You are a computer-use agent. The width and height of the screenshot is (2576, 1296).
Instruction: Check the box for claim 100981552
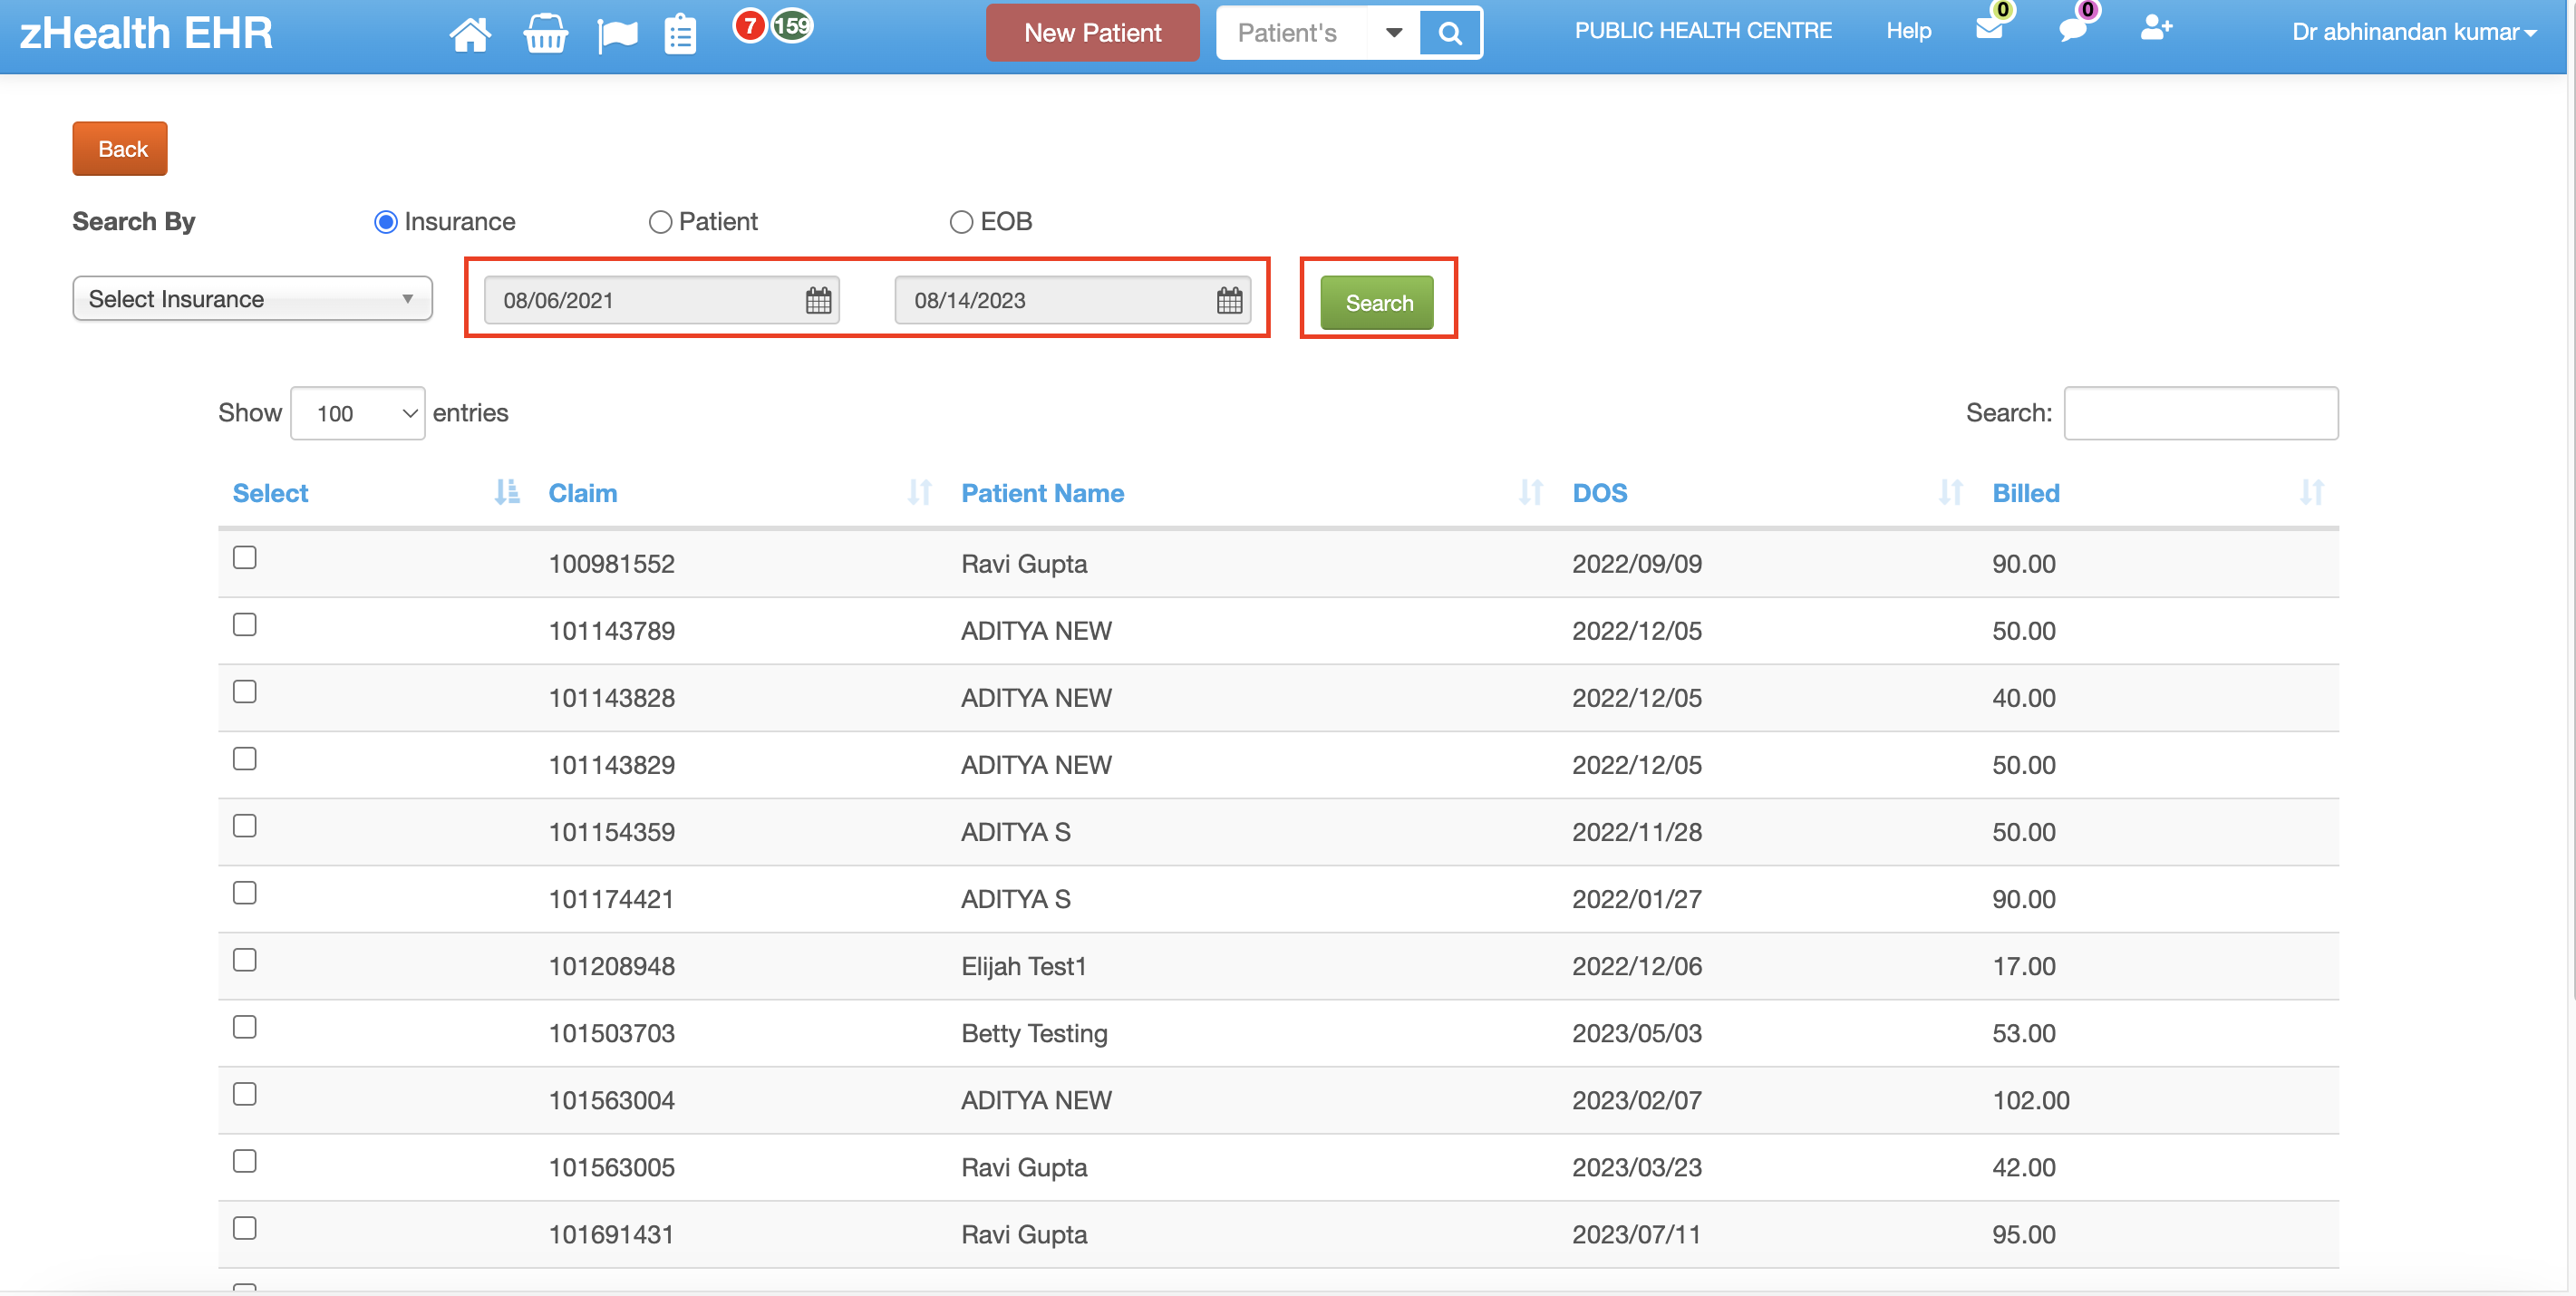click(245, 557)
